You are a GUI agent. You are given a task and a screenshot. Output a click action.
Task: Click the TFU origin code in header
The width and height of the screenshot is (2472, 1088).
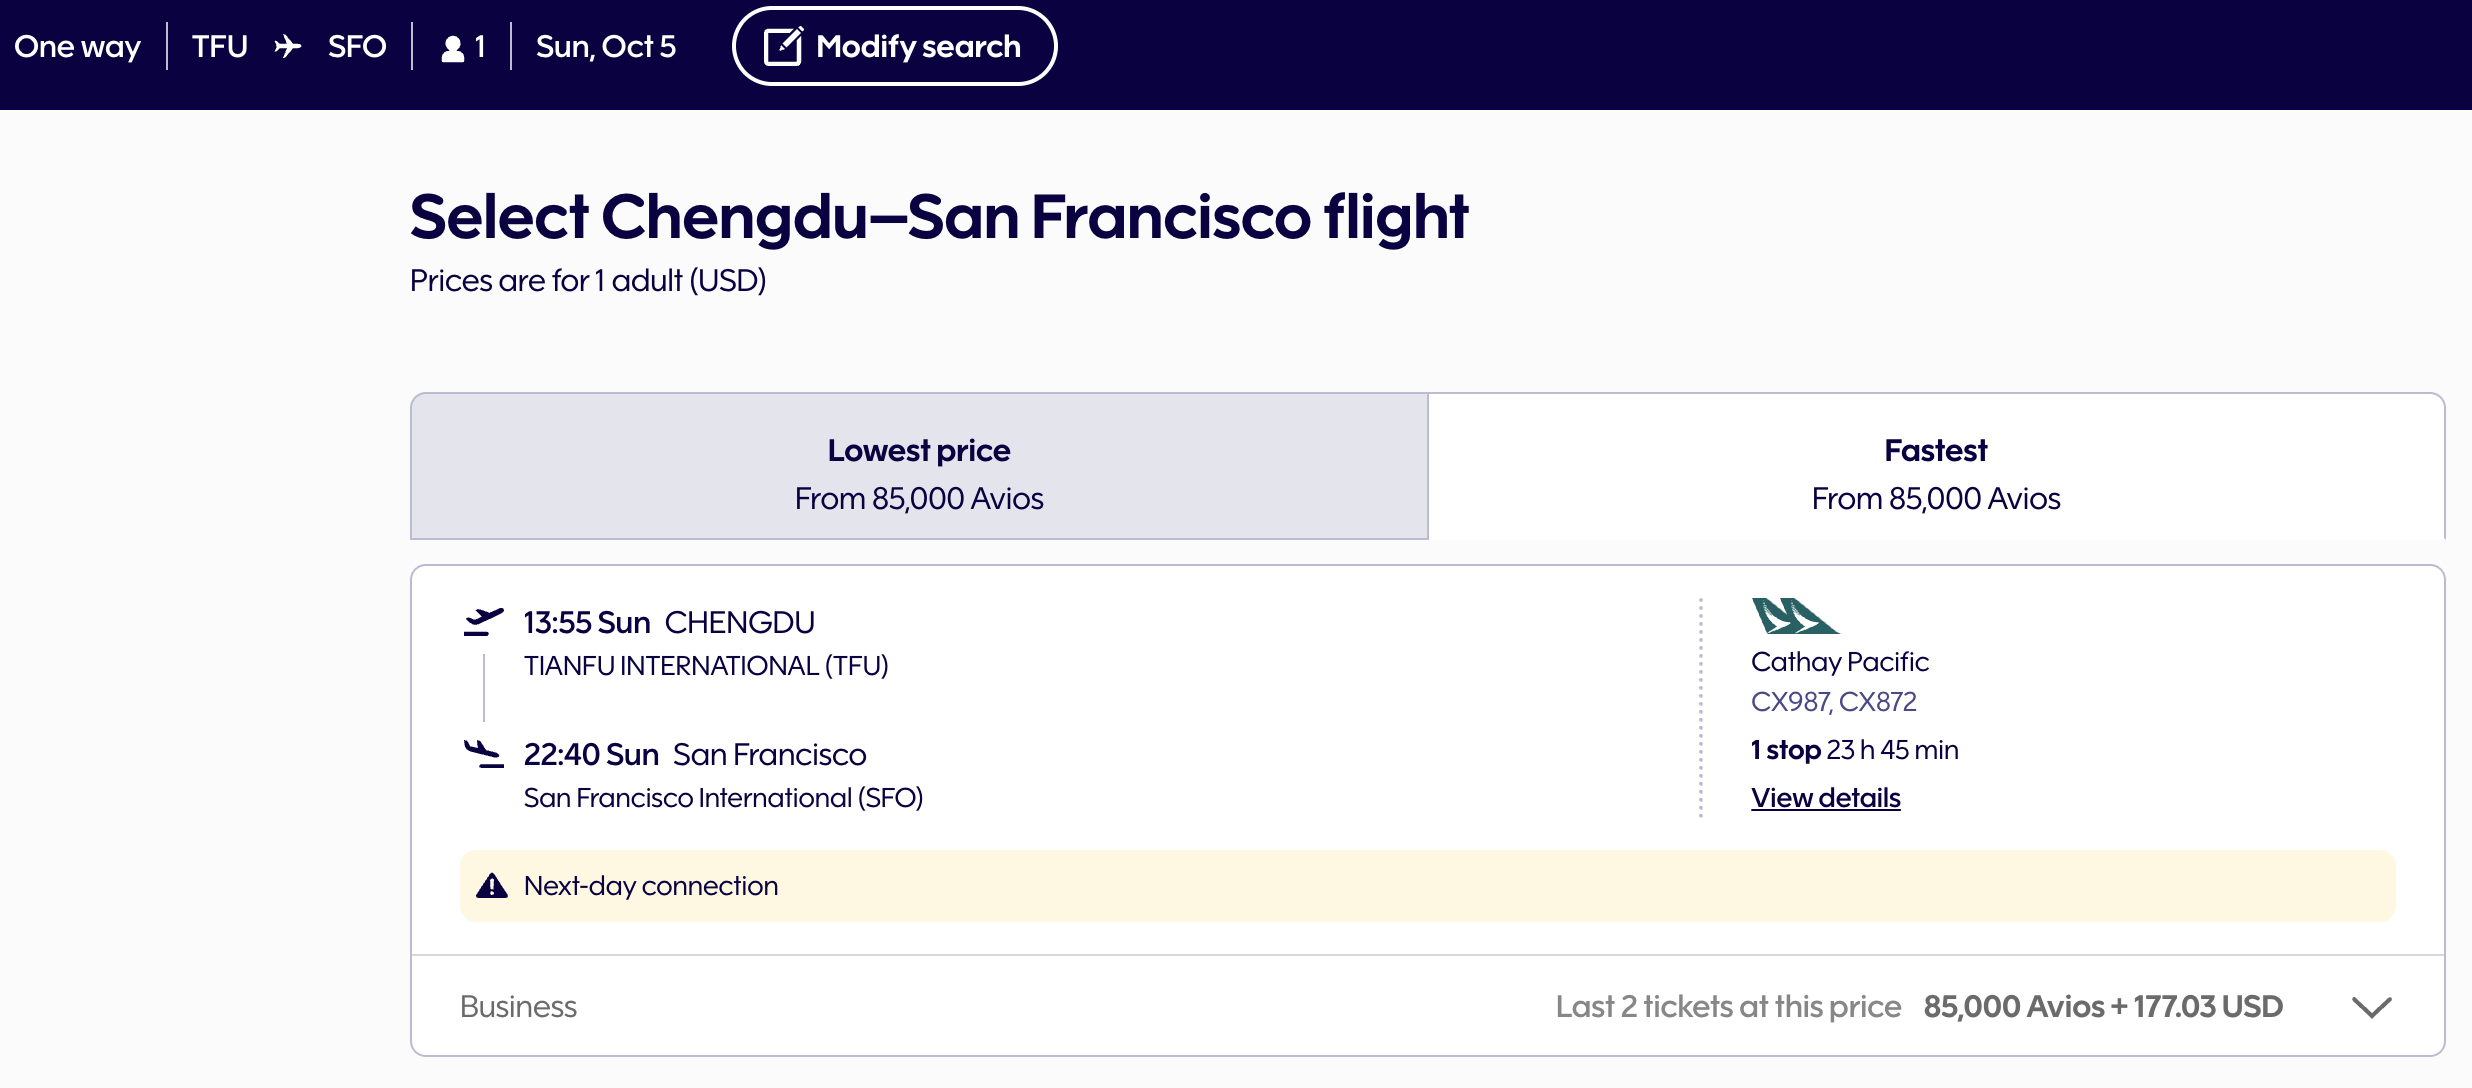point(219,47)
